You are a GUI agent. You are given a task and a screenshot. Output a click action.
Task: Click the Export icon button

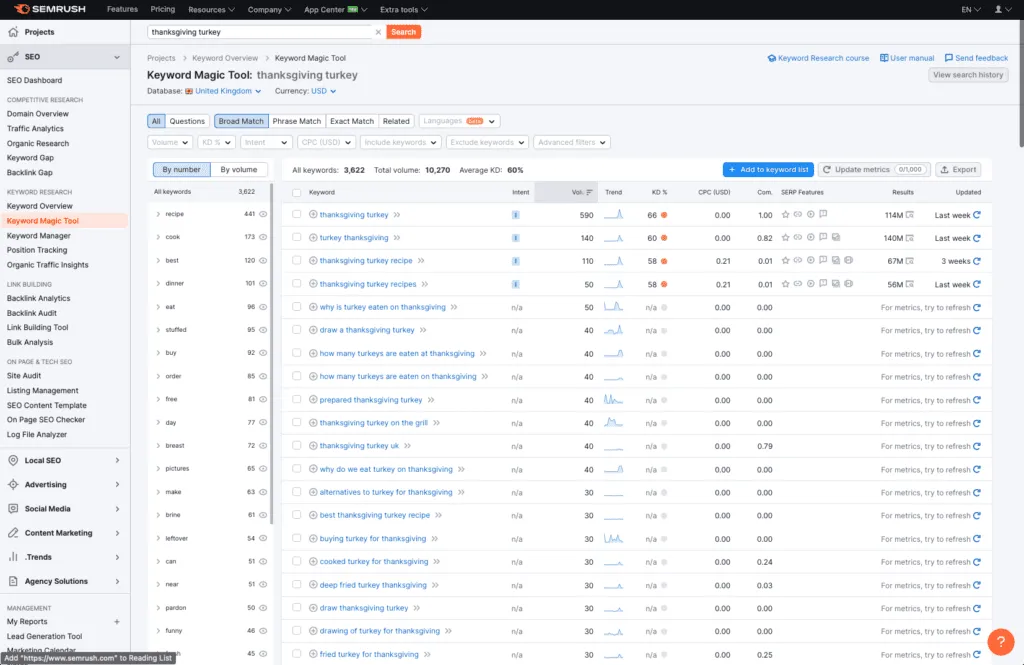[957, 169]
